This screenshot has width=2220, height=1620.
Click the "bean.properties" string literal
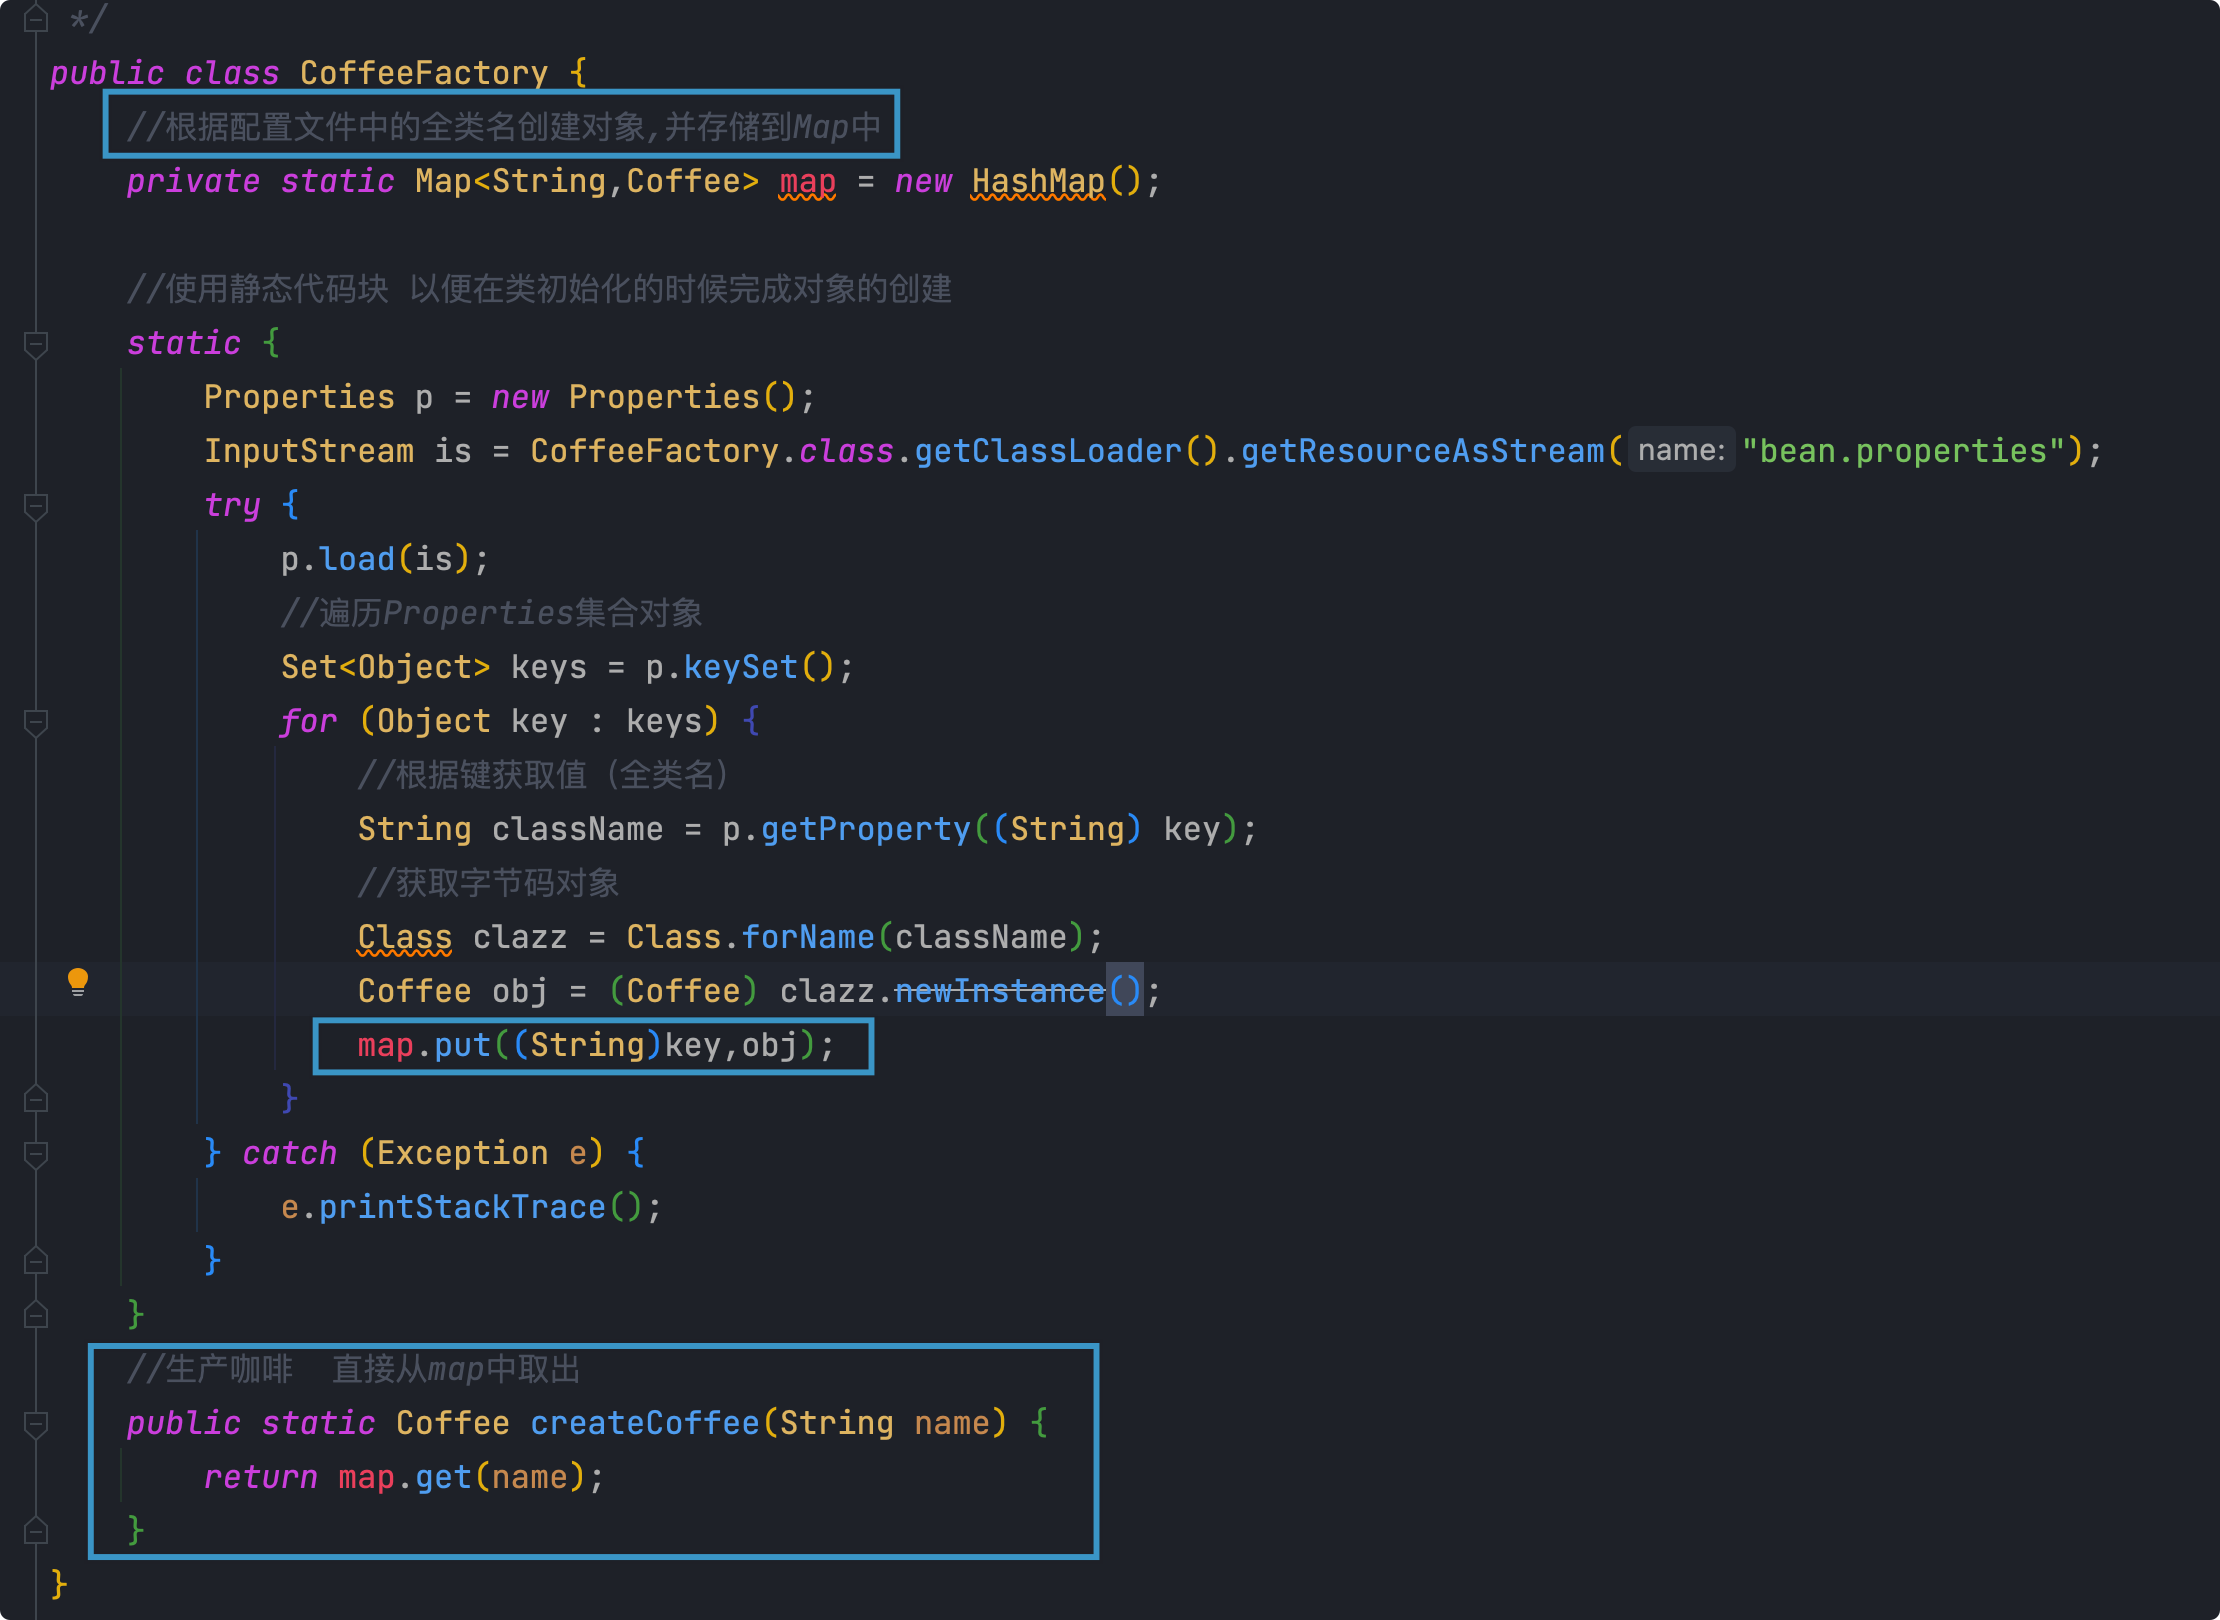pyautogui.click(x=1903, y=451)
